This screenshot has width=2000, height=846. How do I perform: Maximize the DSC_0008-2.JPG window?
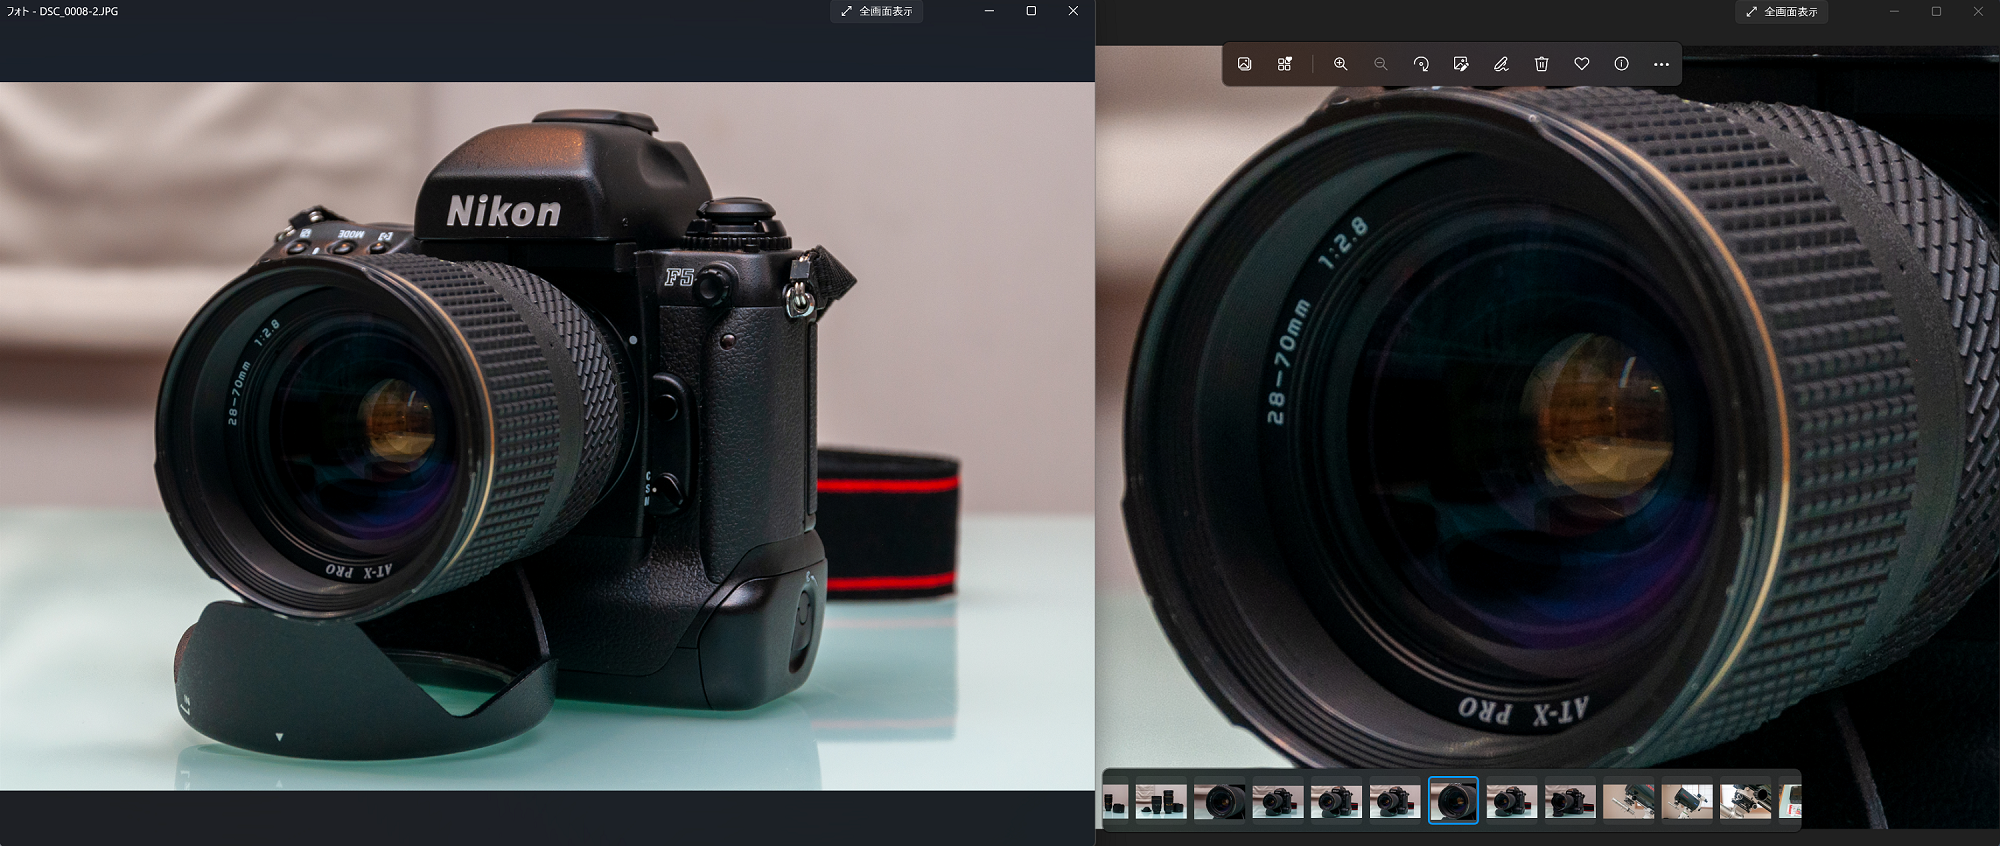tap(1031, 11)
